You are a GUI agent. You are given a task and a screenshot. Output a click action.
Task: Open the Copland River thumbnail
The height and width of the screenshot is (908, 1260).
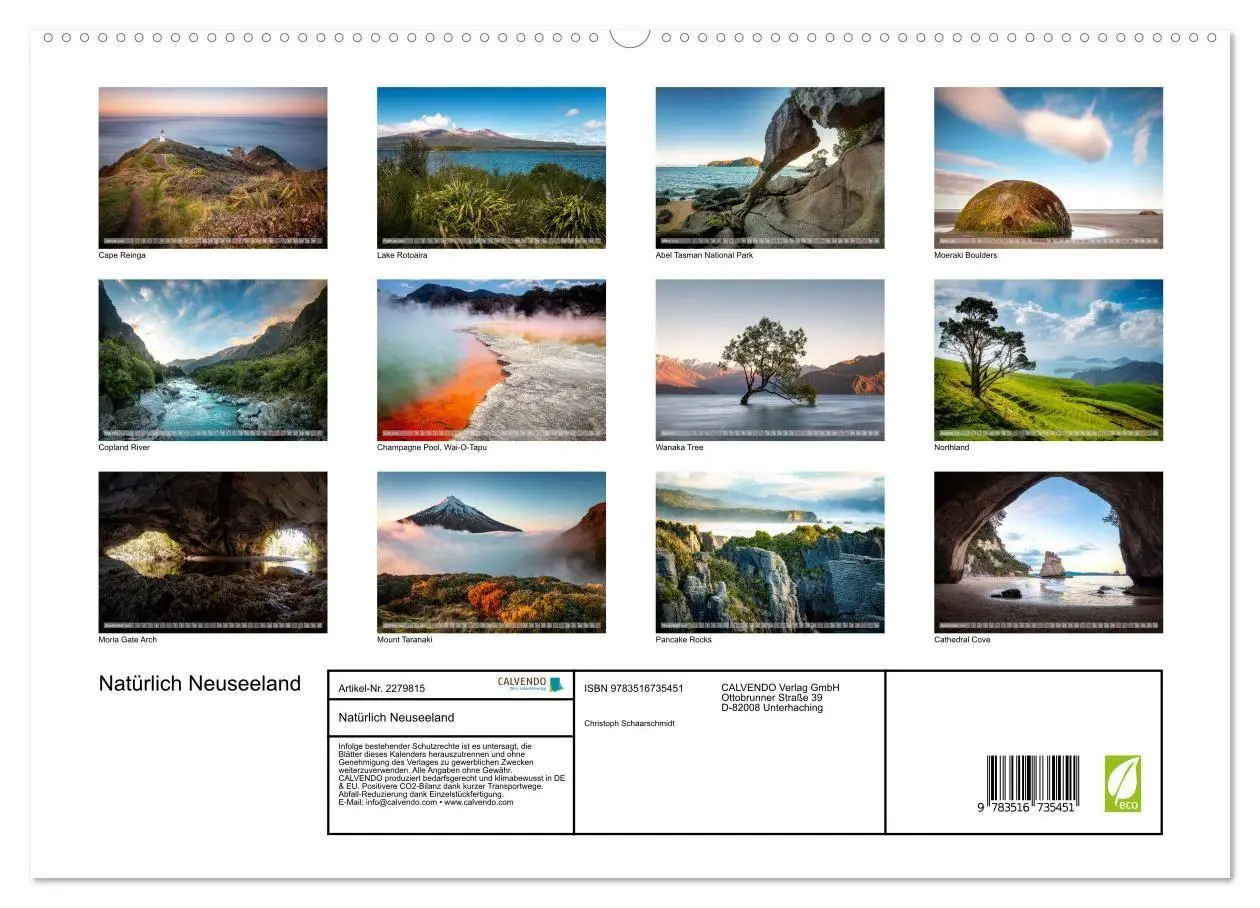pos(213,360)
